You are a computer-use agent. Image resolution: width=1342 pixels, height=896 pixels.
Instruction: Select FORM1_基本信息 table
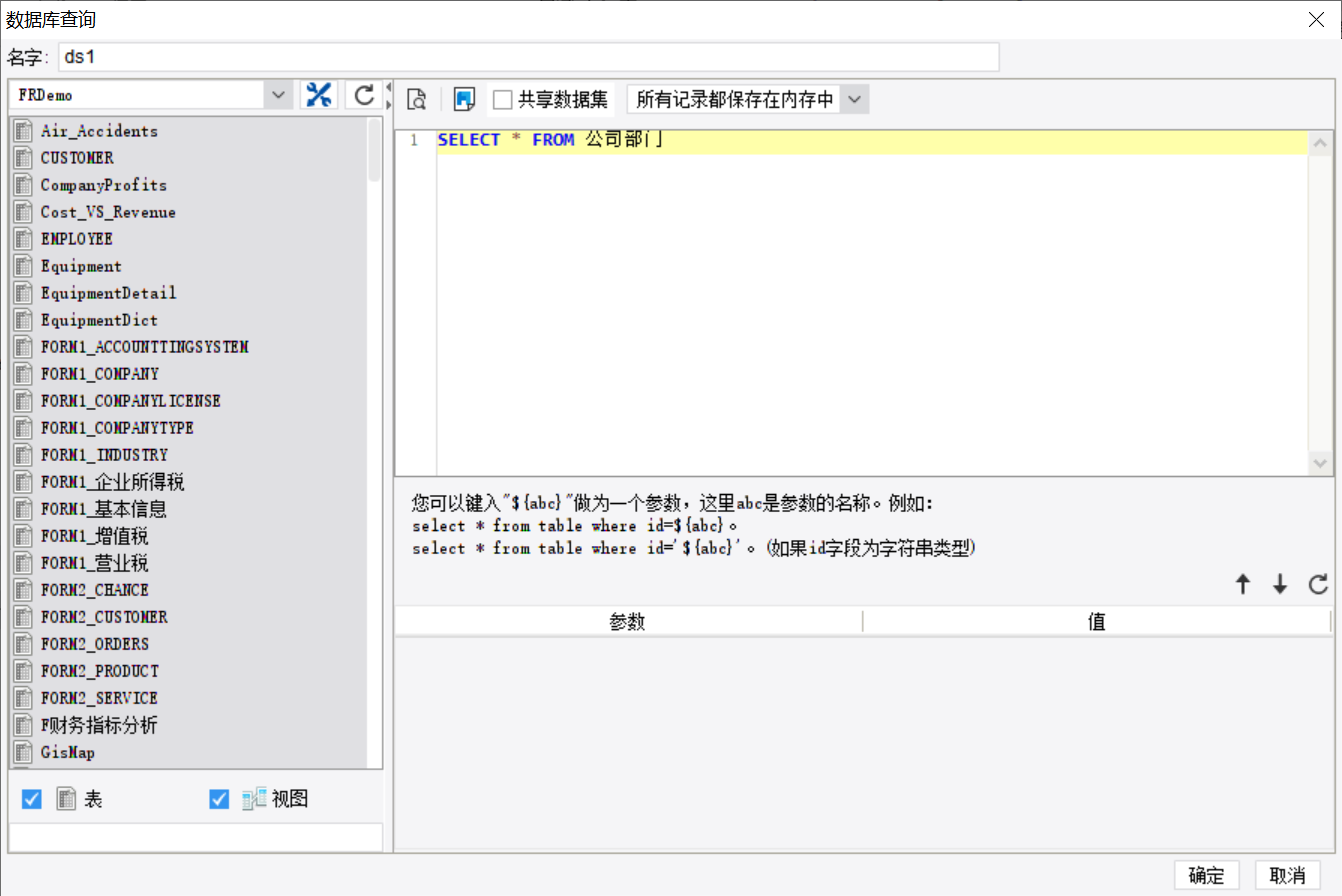pyautogui.click(x=104, y=509)
